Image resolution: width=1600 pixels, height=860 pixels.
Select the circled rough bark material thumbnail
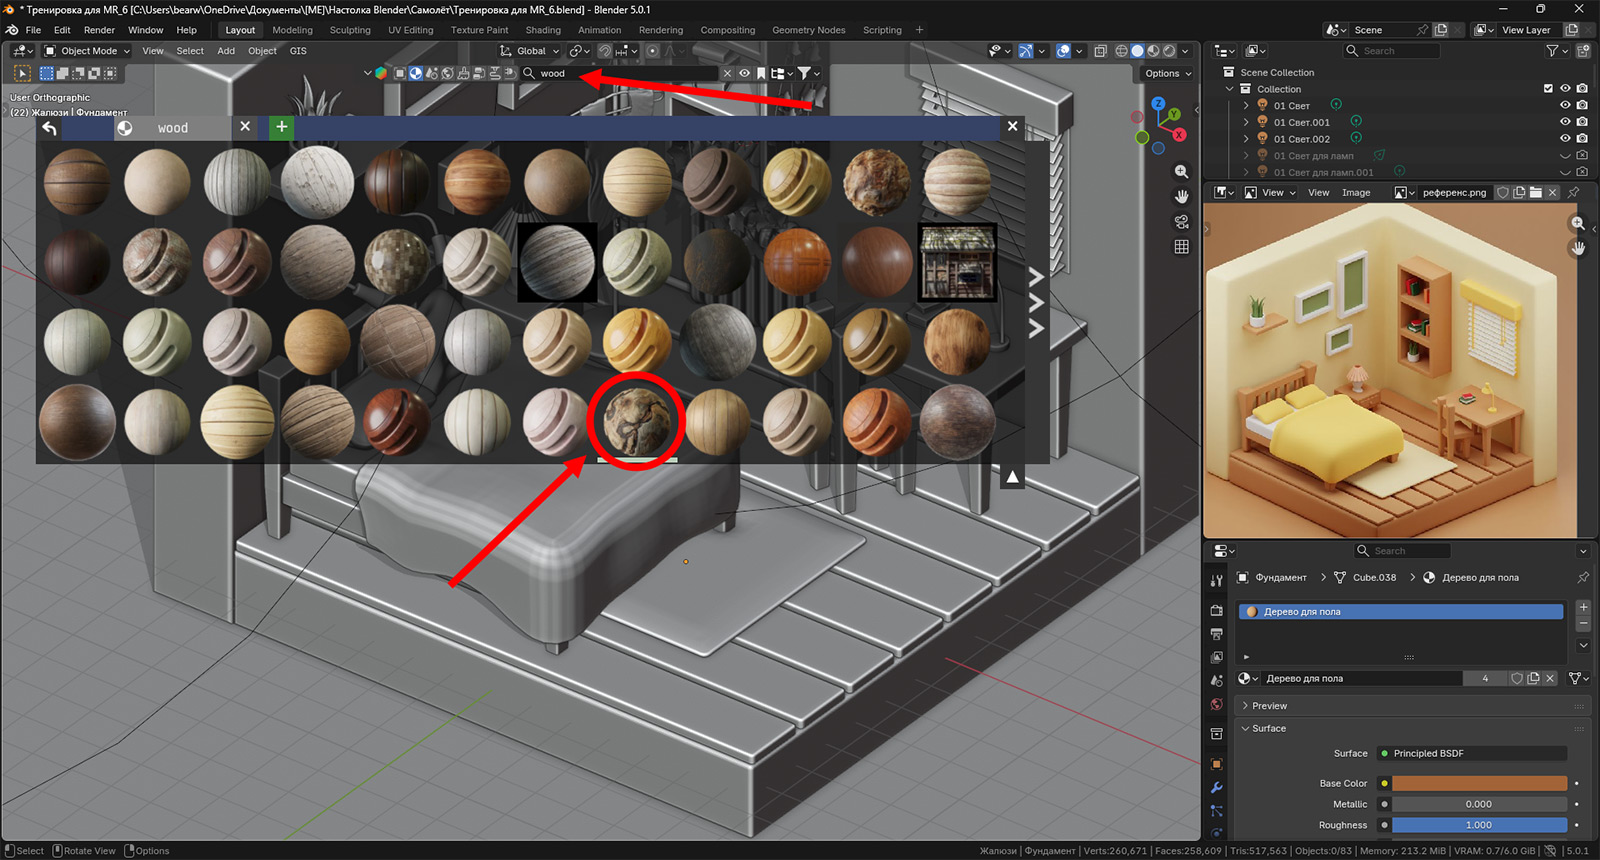636,420
